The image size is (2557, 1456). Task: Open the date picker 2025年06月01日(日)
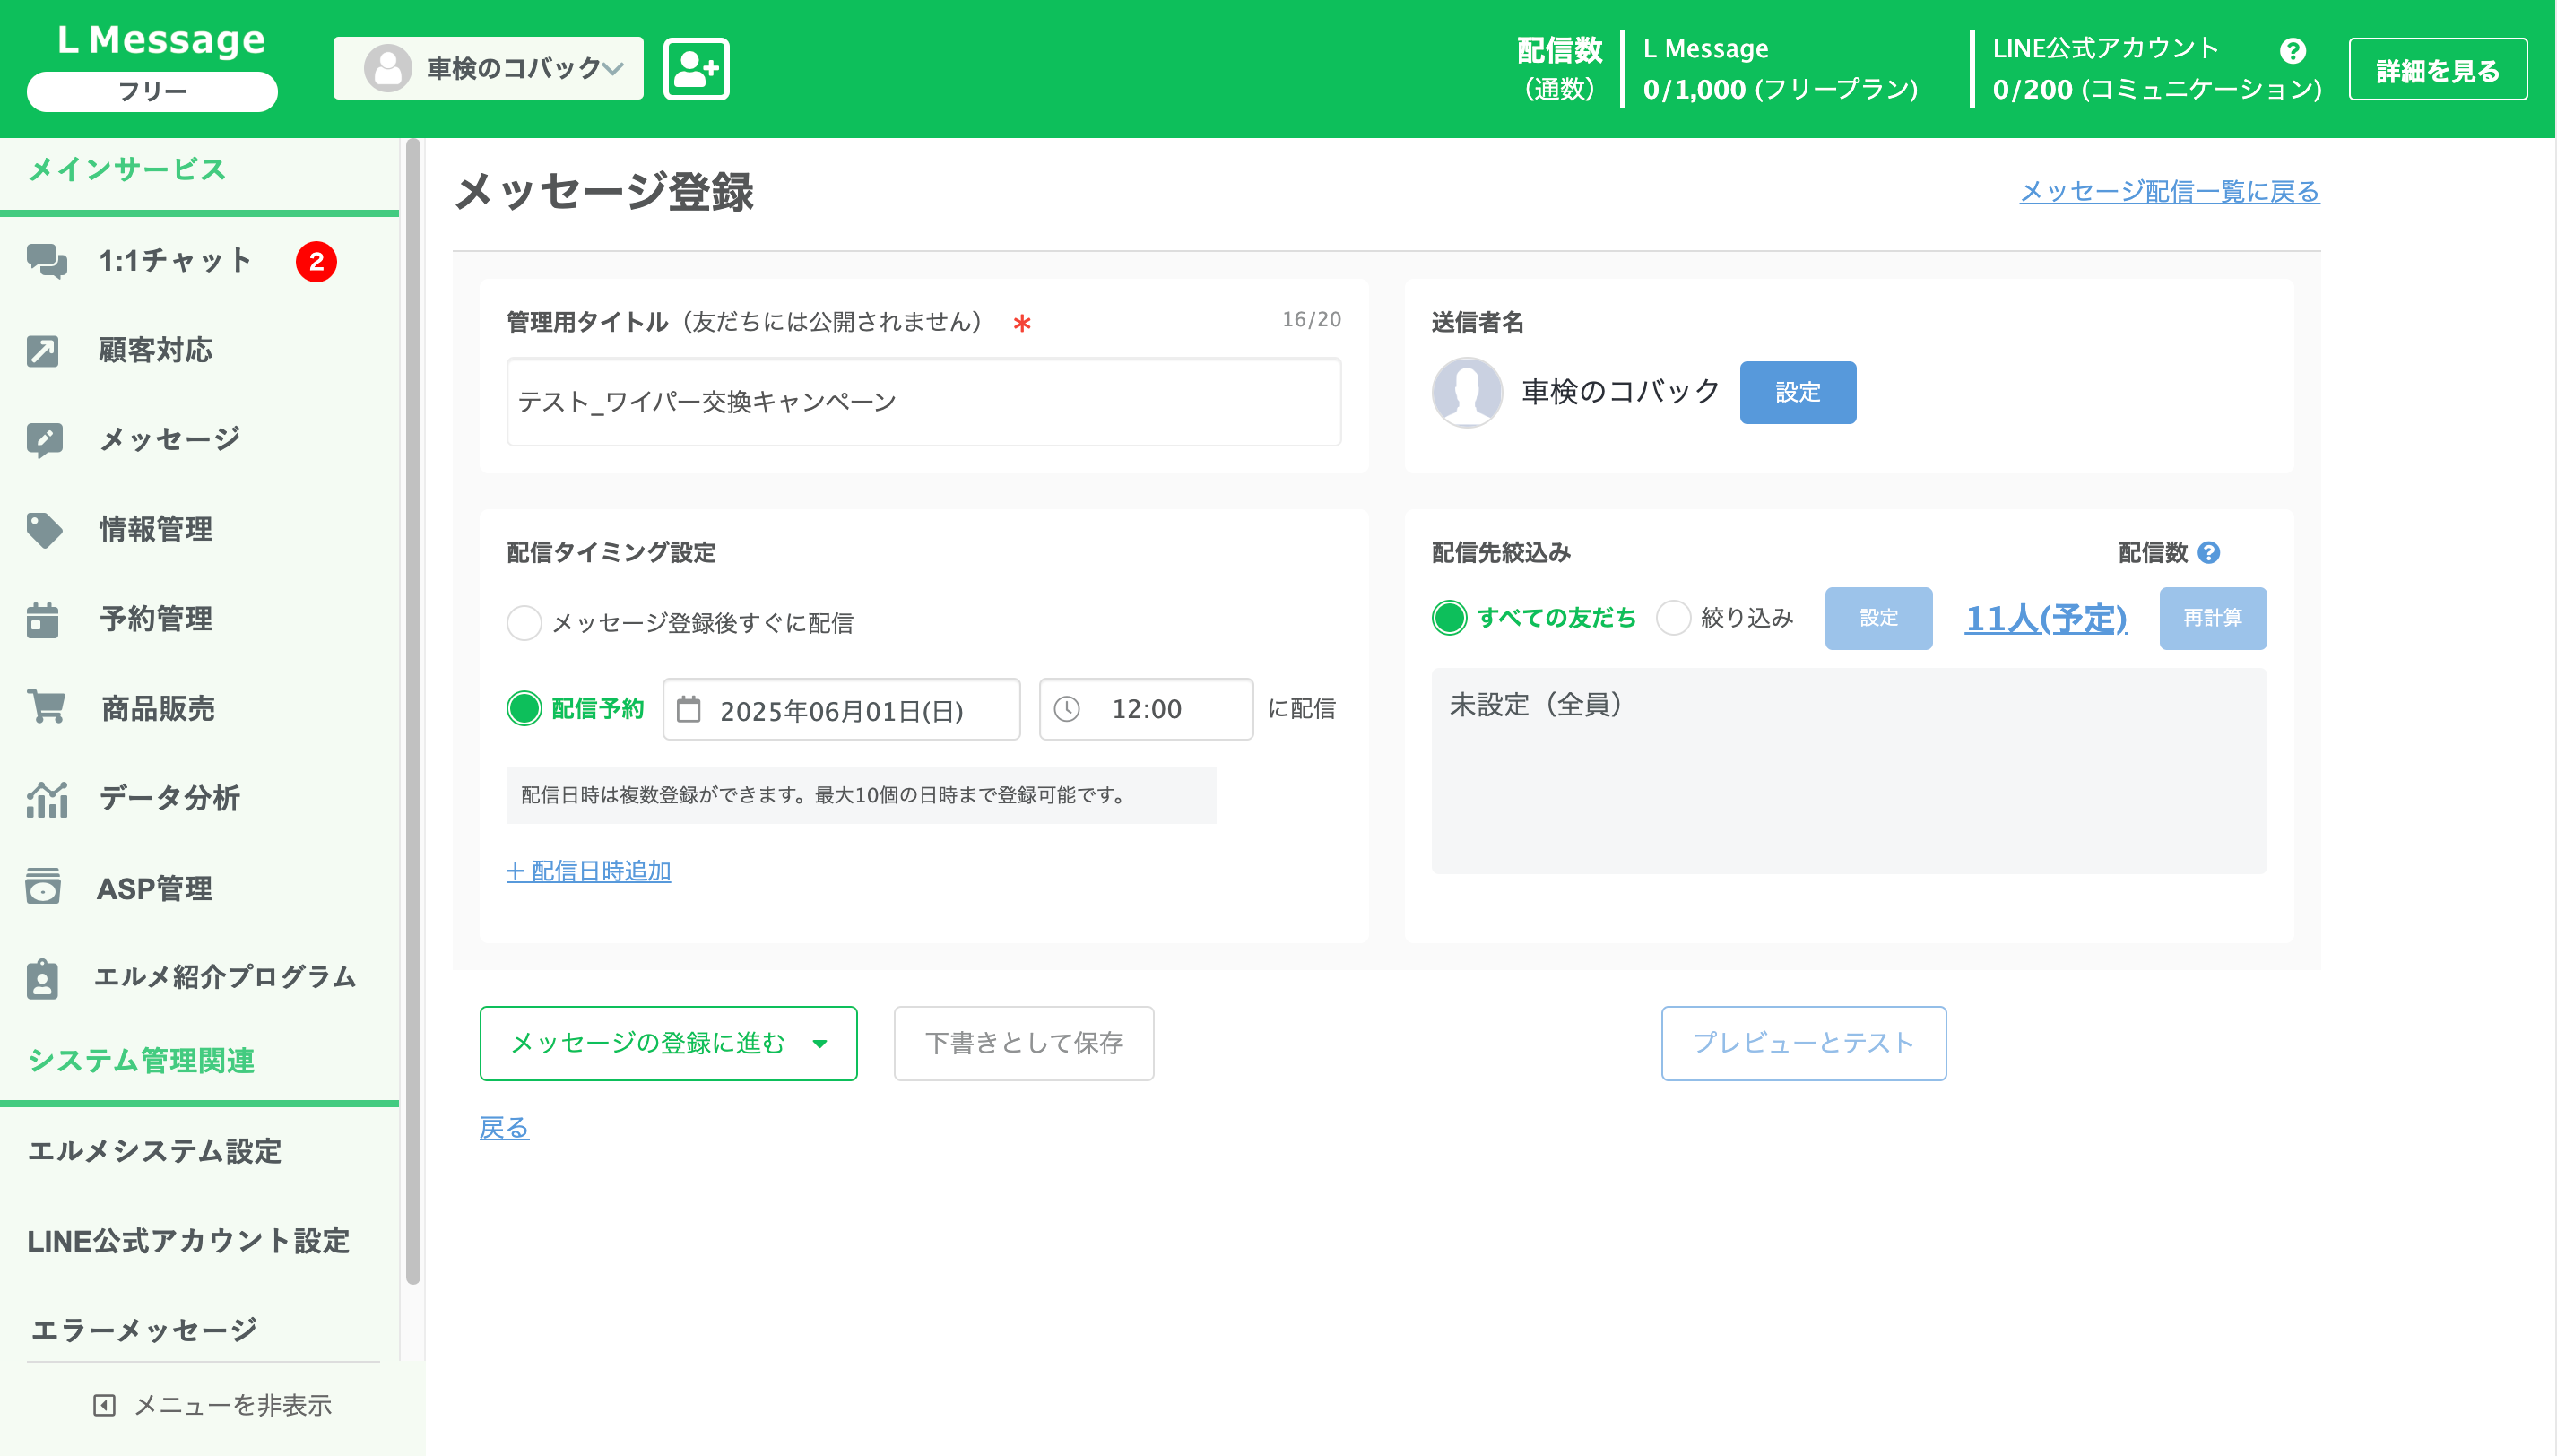click(x=841, y=709)
